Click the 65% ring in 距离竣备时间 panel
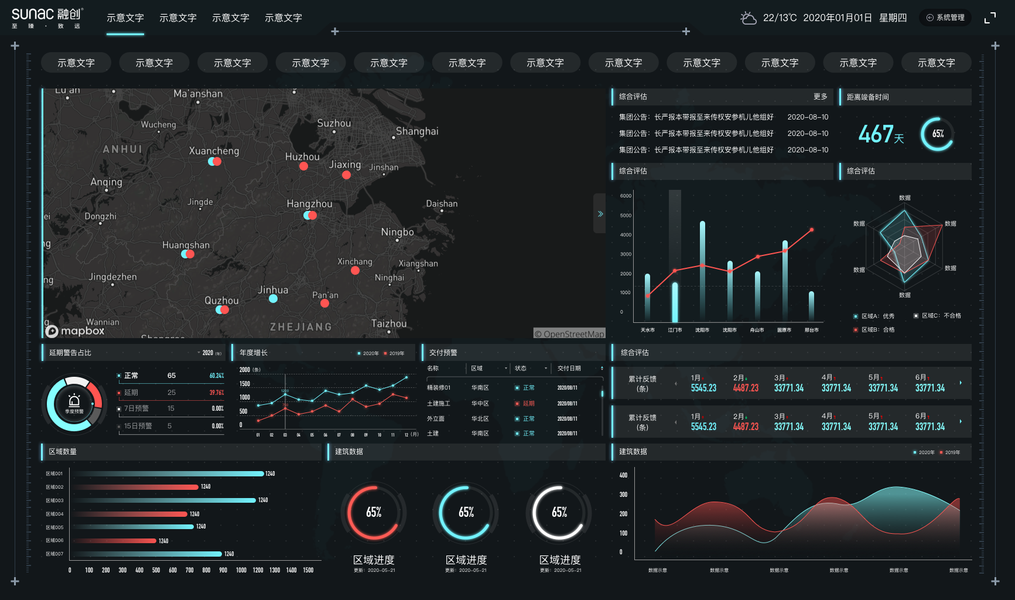The image size is (1015, 600). (937, 134)
